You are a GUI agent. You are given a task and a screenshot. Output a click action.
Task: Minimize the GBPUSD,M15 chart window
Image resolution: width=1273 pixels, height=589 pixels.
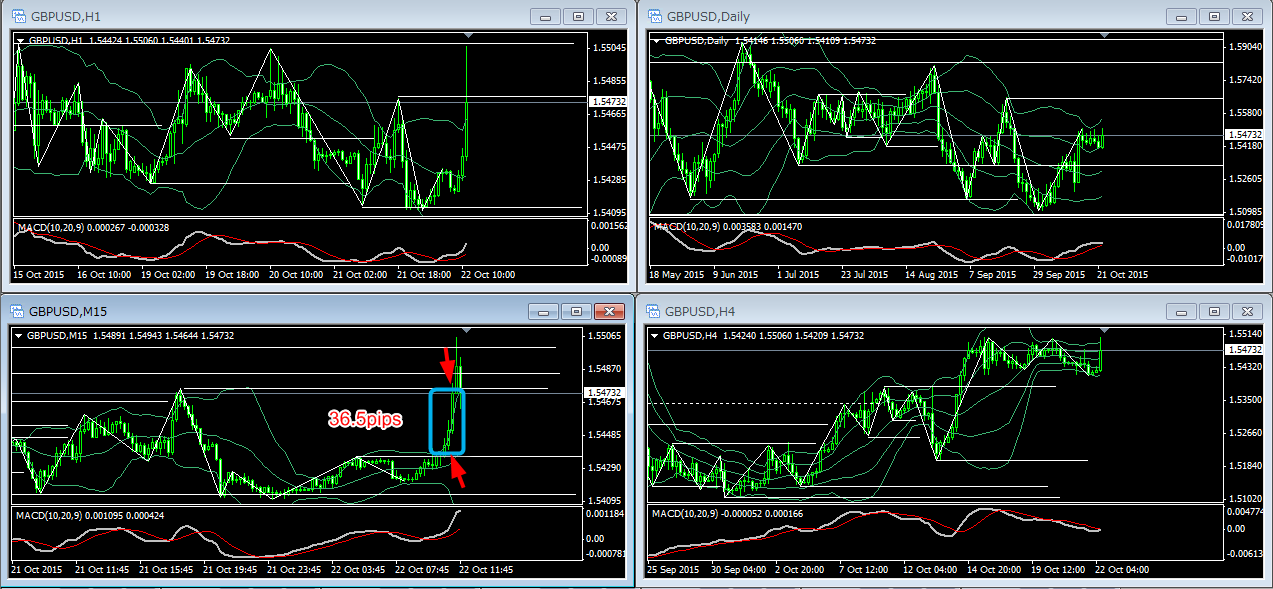544,311
